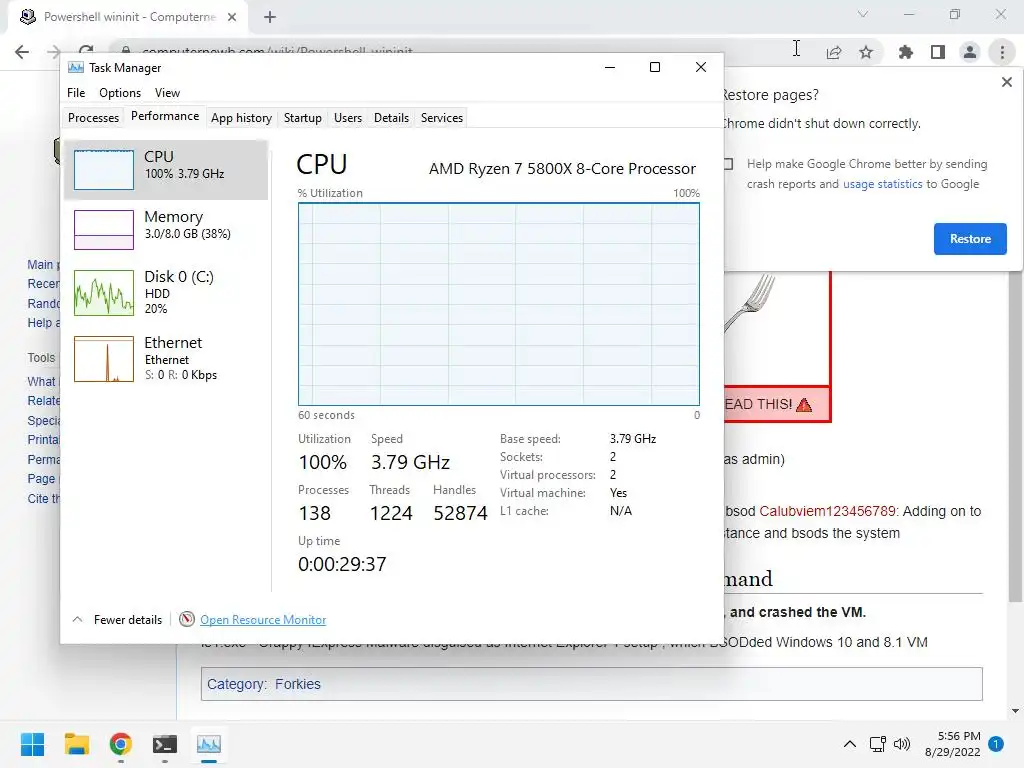Open the View menu in Task Manager
The height and width of the screenshot is (768, 1024).
click(x=167, y=93)
